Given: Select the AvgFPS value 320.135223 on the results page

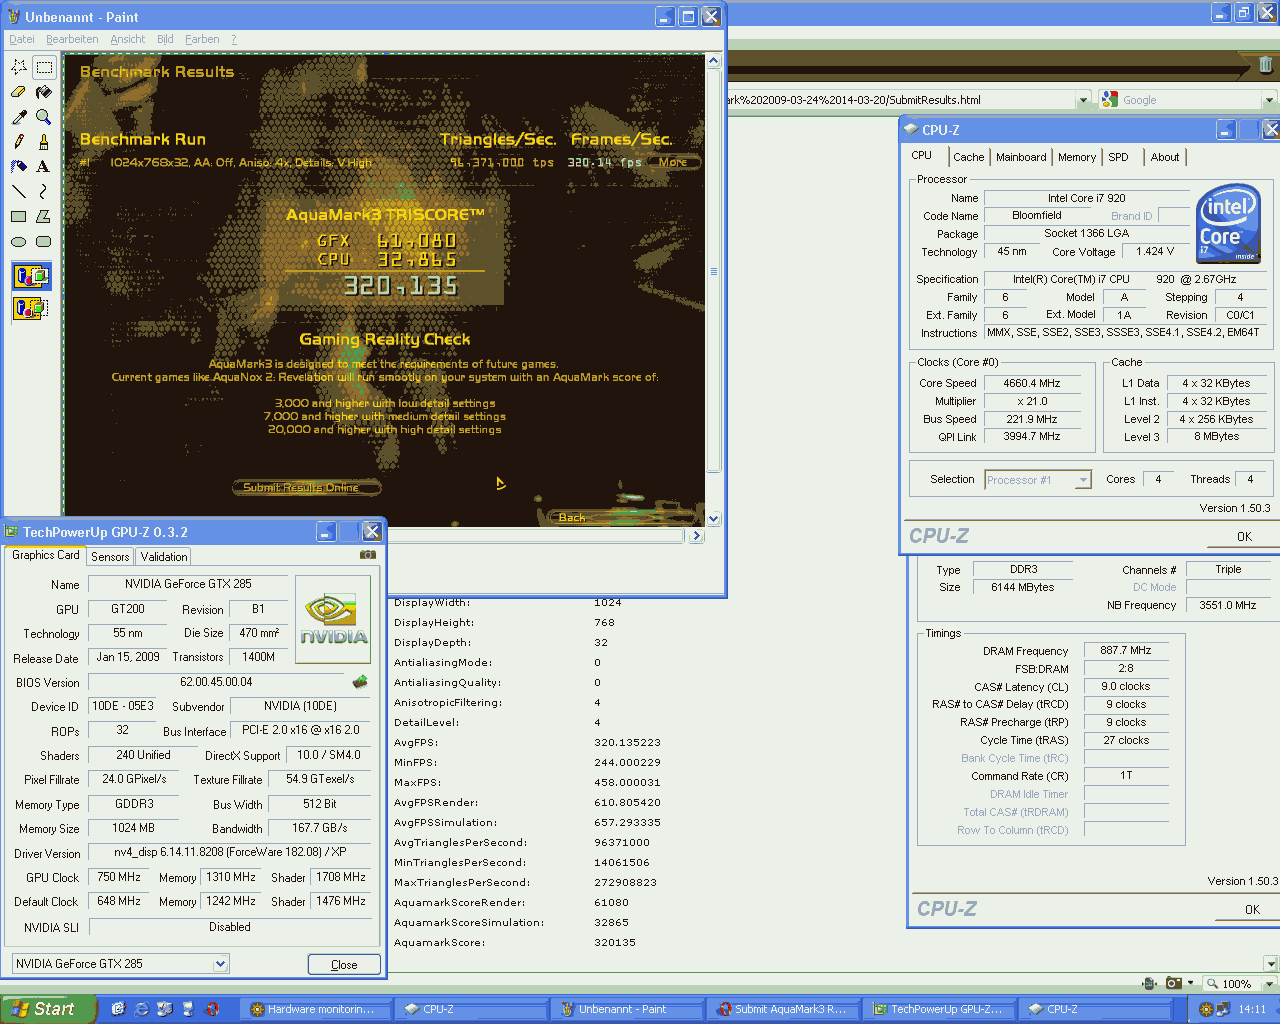Looking at the screenshot, I should [627, 743].
